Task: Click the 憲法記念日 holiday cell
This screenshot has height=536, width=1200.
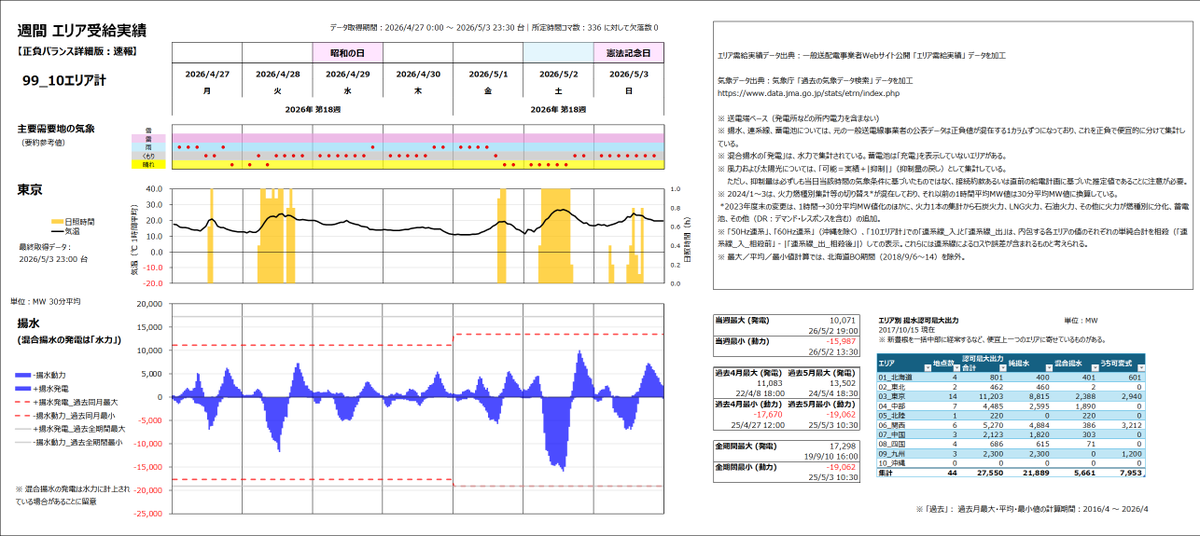Action: [628, 52]
